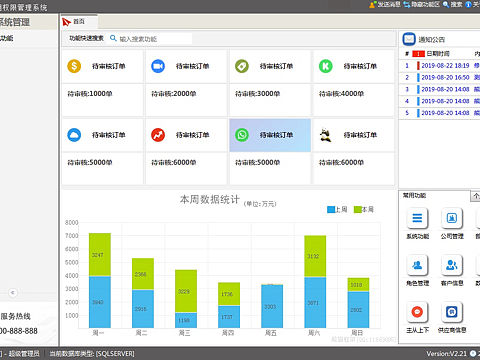Click 超级管理员 in status bar

tap(24, 354)
